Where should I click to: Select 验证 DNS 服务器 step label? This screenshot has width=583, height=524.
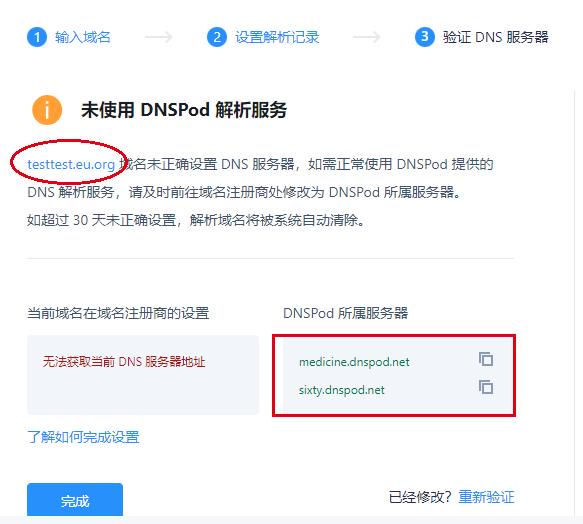pos(496,37)
